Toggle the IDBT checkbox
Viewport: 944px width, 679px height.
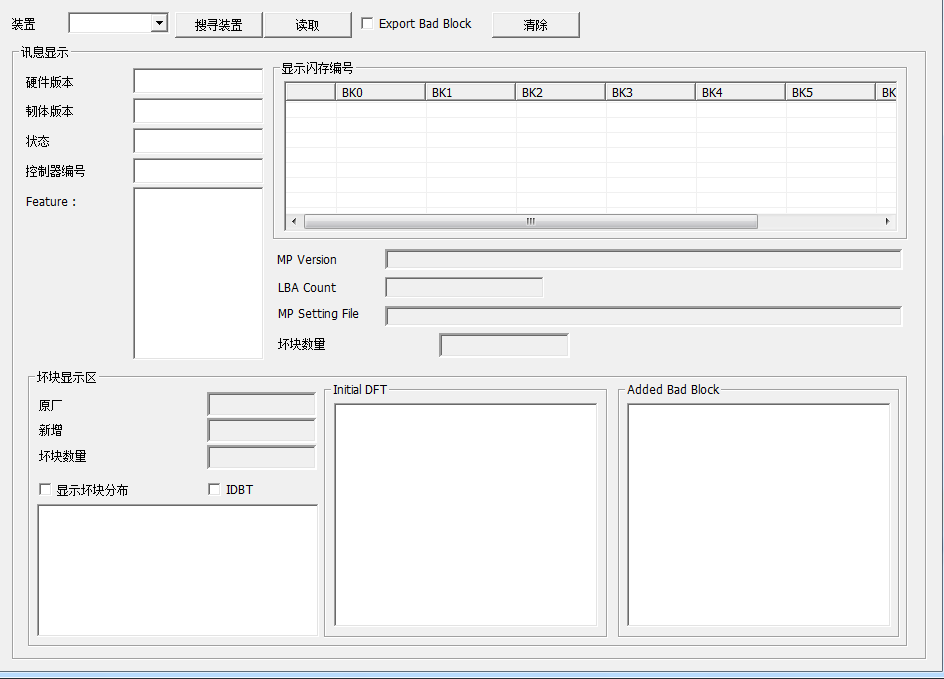coord(214,489)
